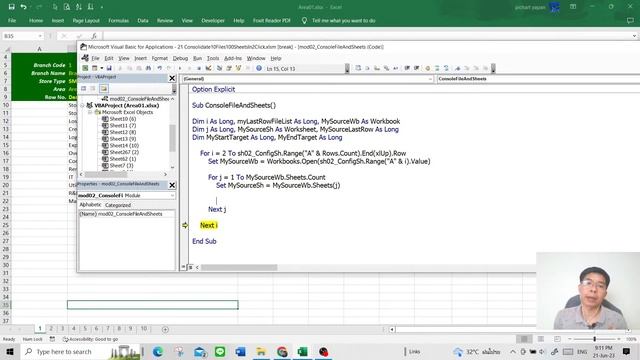
Task: Click Comment Block icon in Edit toolbar
Action: pyautogui.click(x=437, y=68)
